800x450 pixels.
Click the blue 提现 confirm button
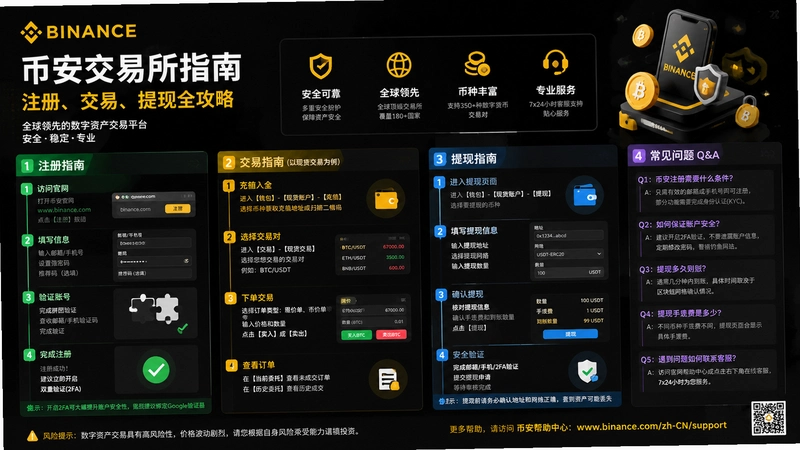[x=570, y=334]
